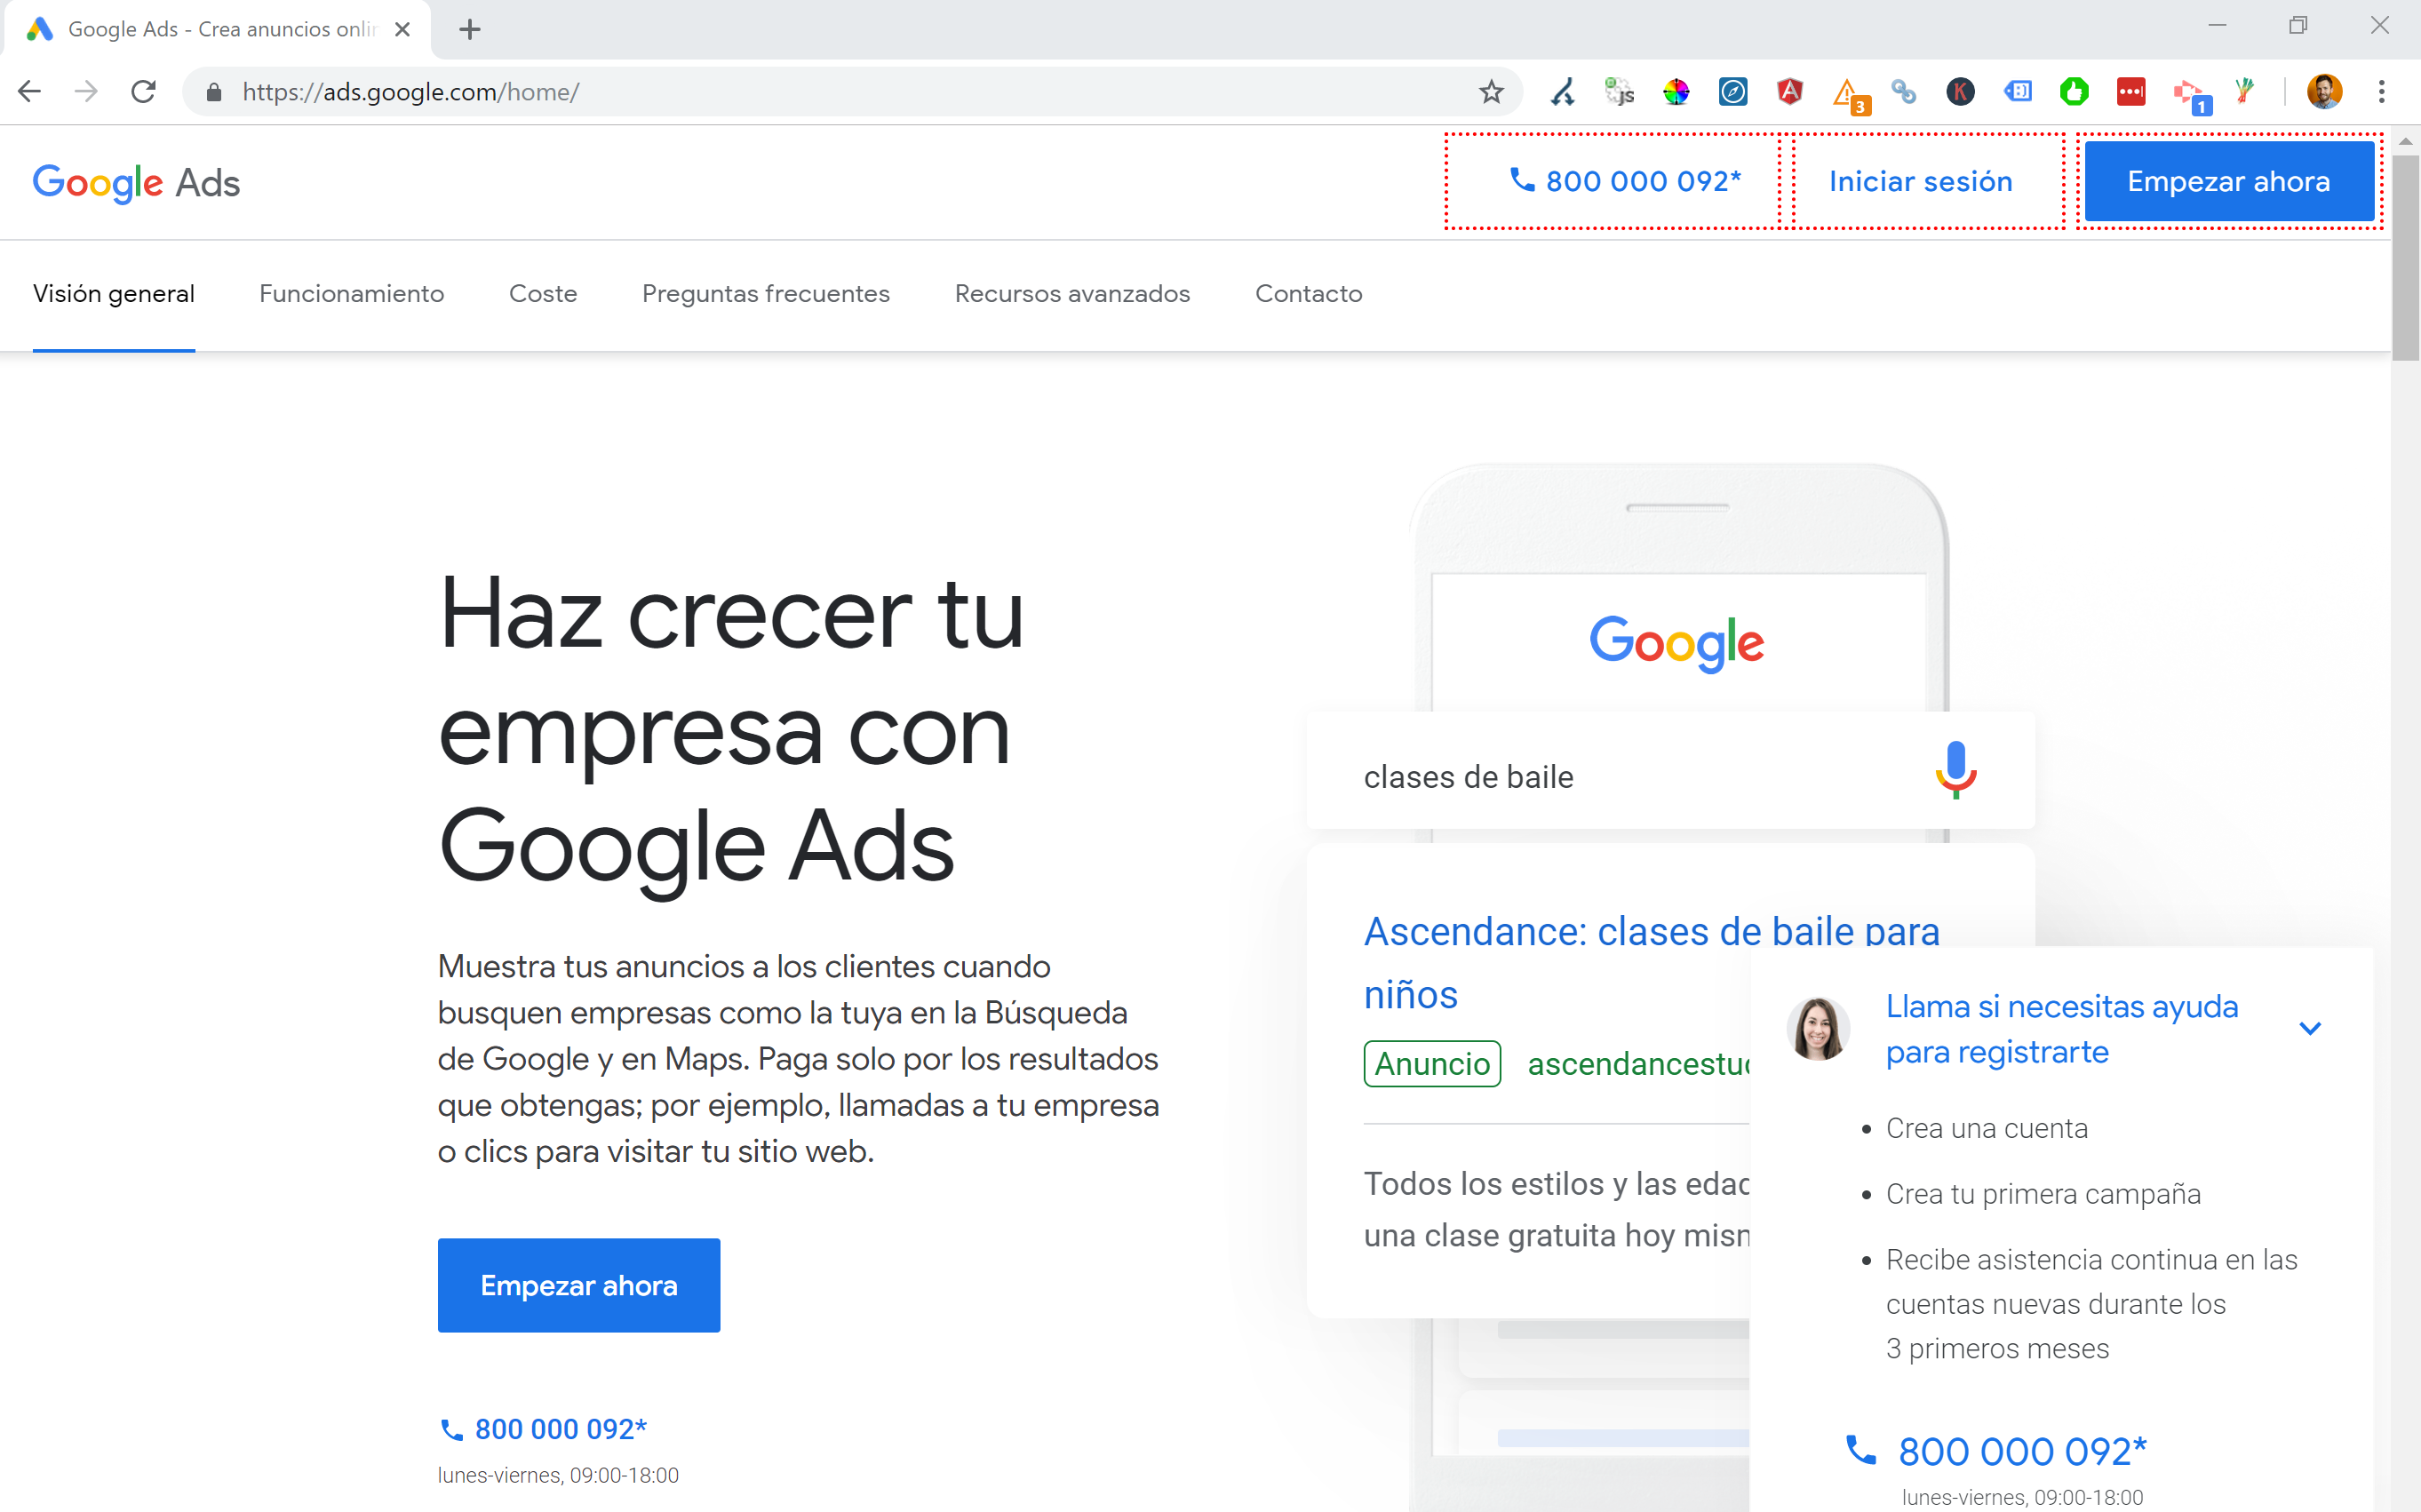Click Iniciar sesión in the header
The image size is (2421, 1512).
pyautogui.click(x=1920, y=181)
